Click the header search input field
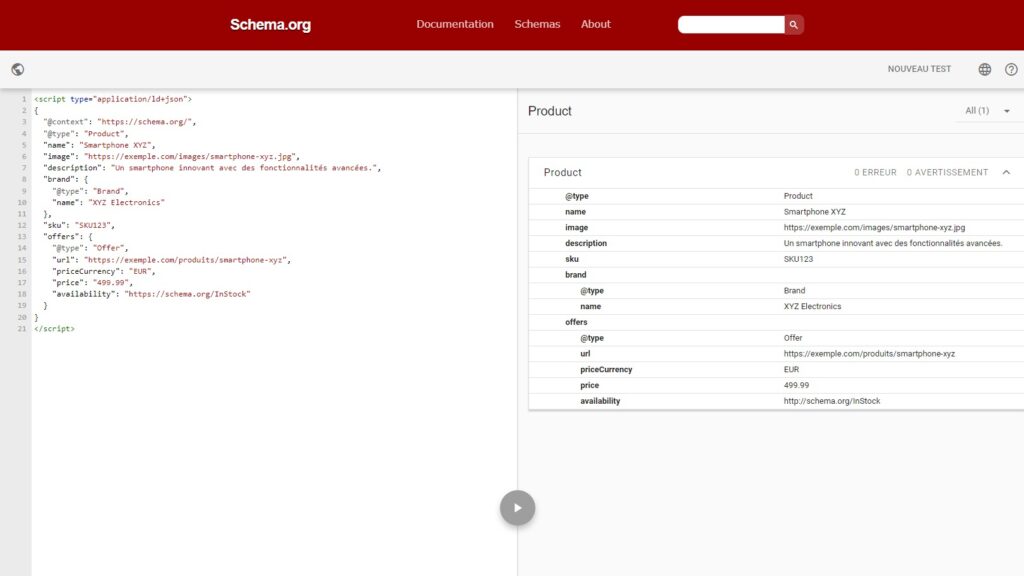 click(731, 25)
